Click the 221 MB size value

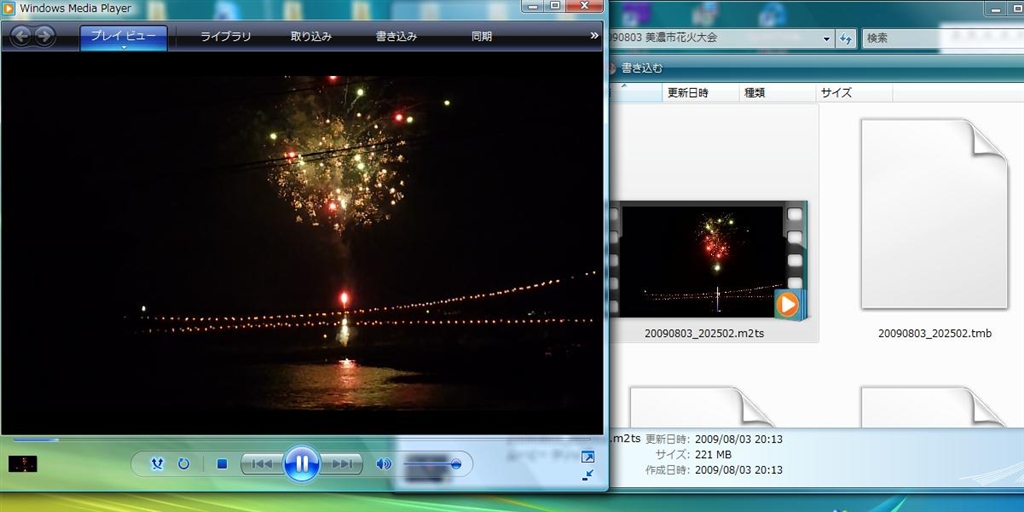coord(713,455)
